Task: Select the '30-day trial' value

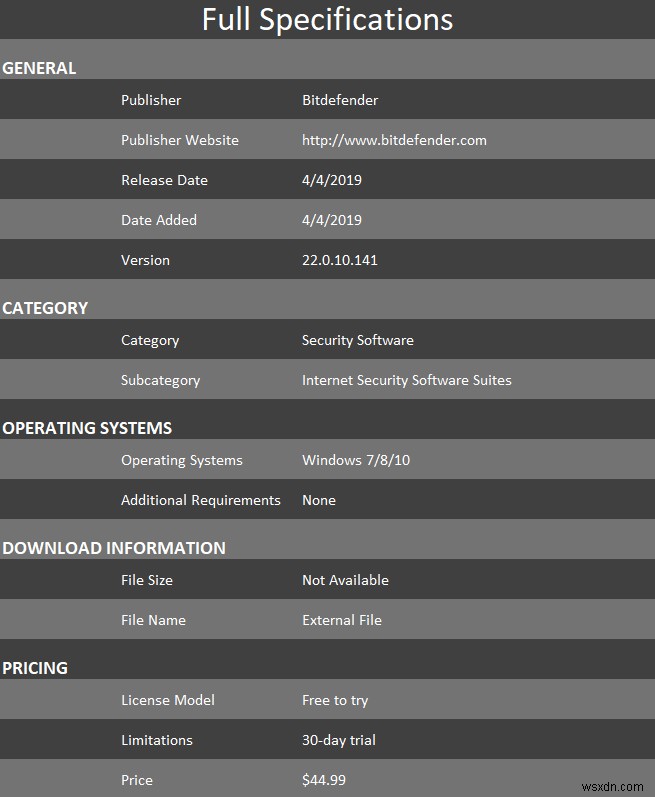Action: pos(339,741)
